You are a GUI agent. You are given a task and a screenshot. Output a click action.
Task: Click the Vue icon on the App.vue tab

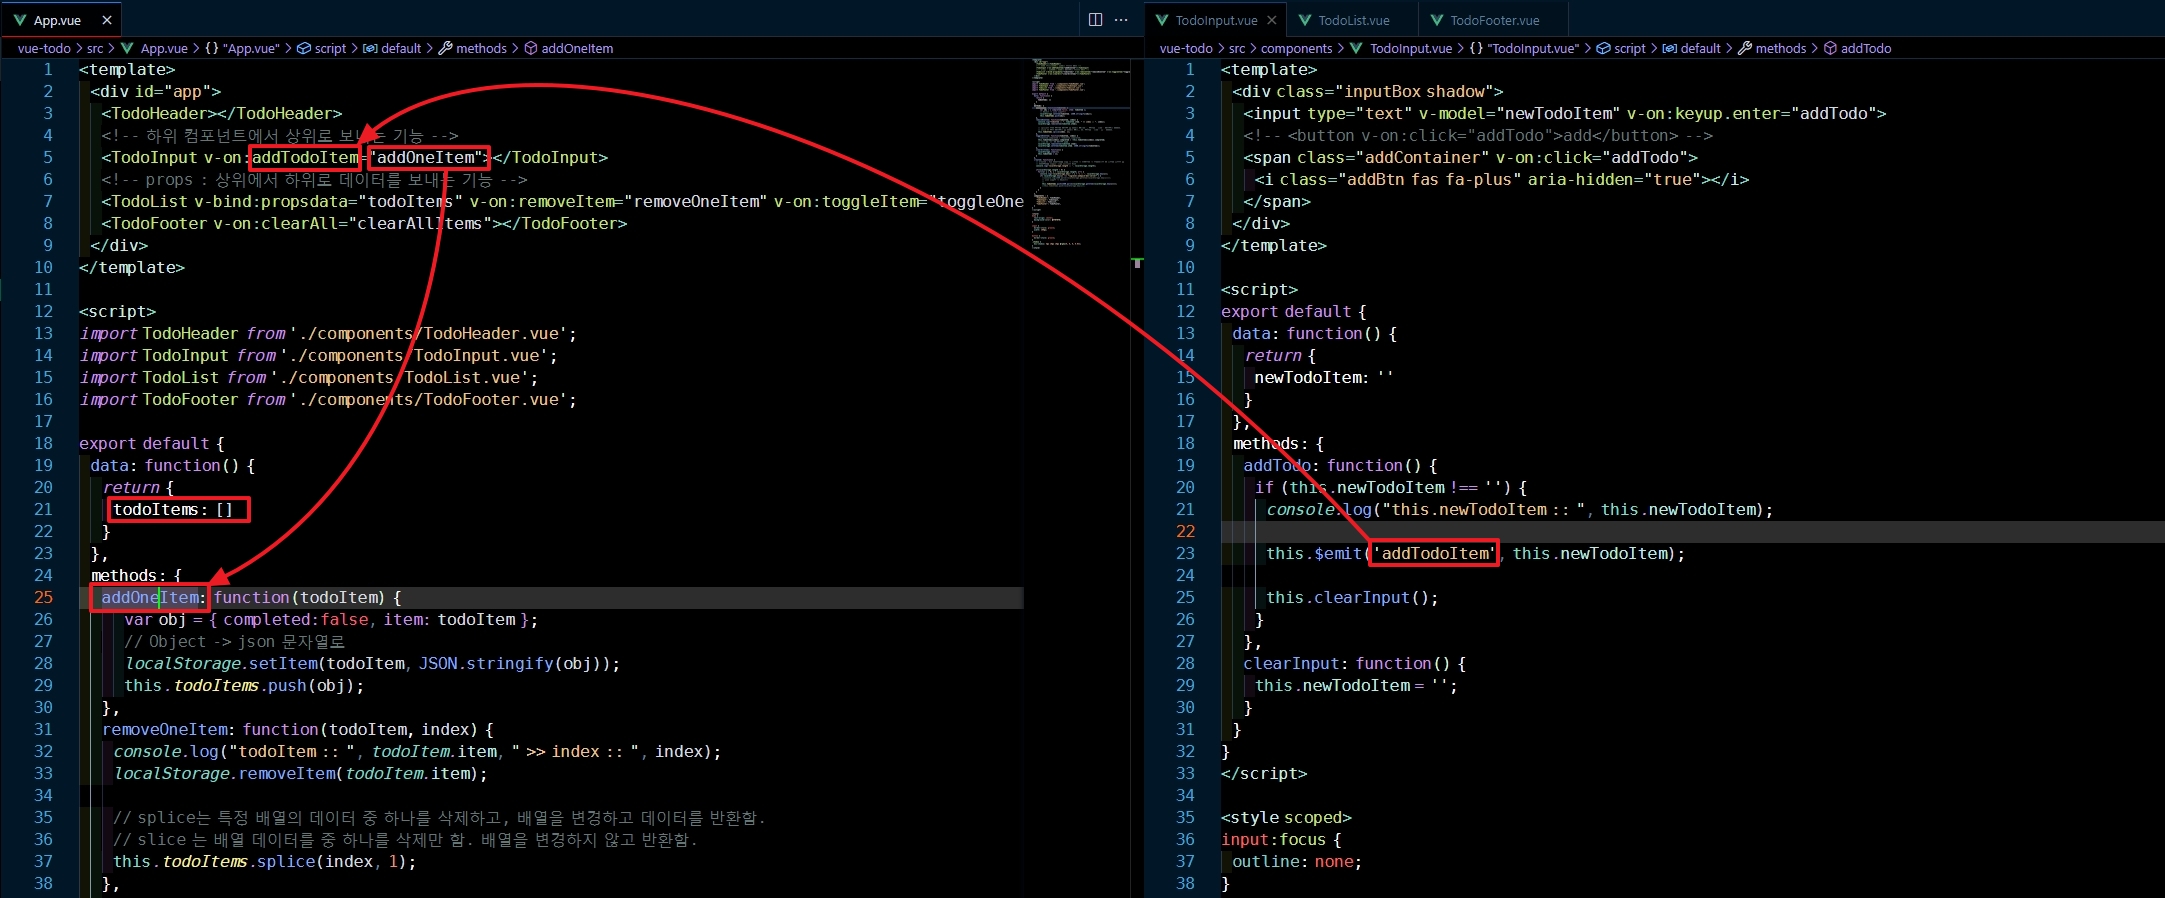tap(19, 20)
